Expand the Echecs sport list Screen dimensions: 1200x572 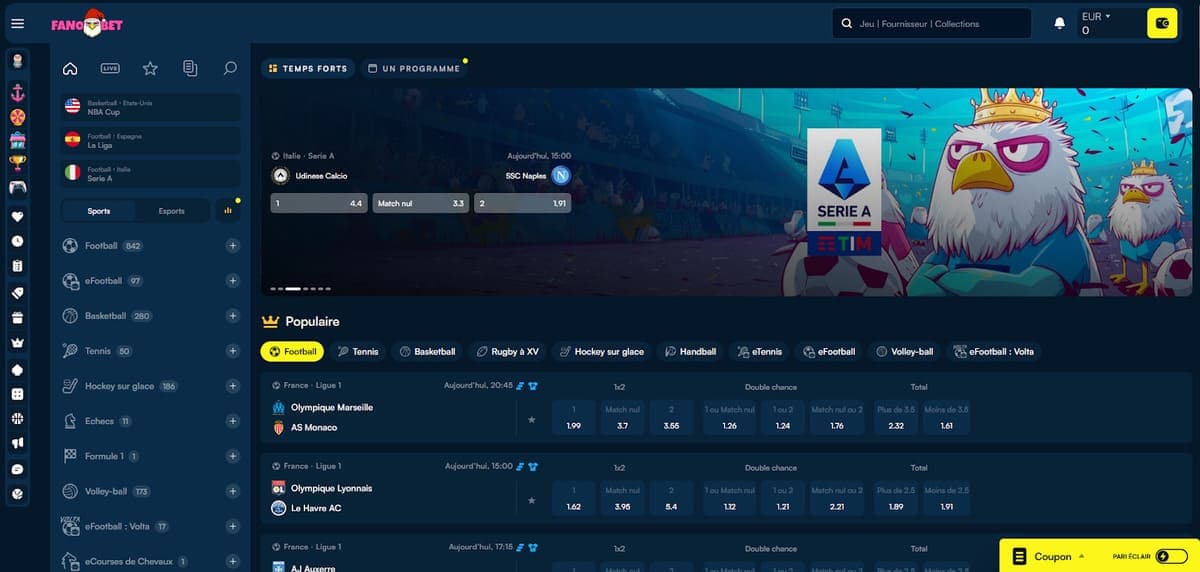click(x=232, y=421)
